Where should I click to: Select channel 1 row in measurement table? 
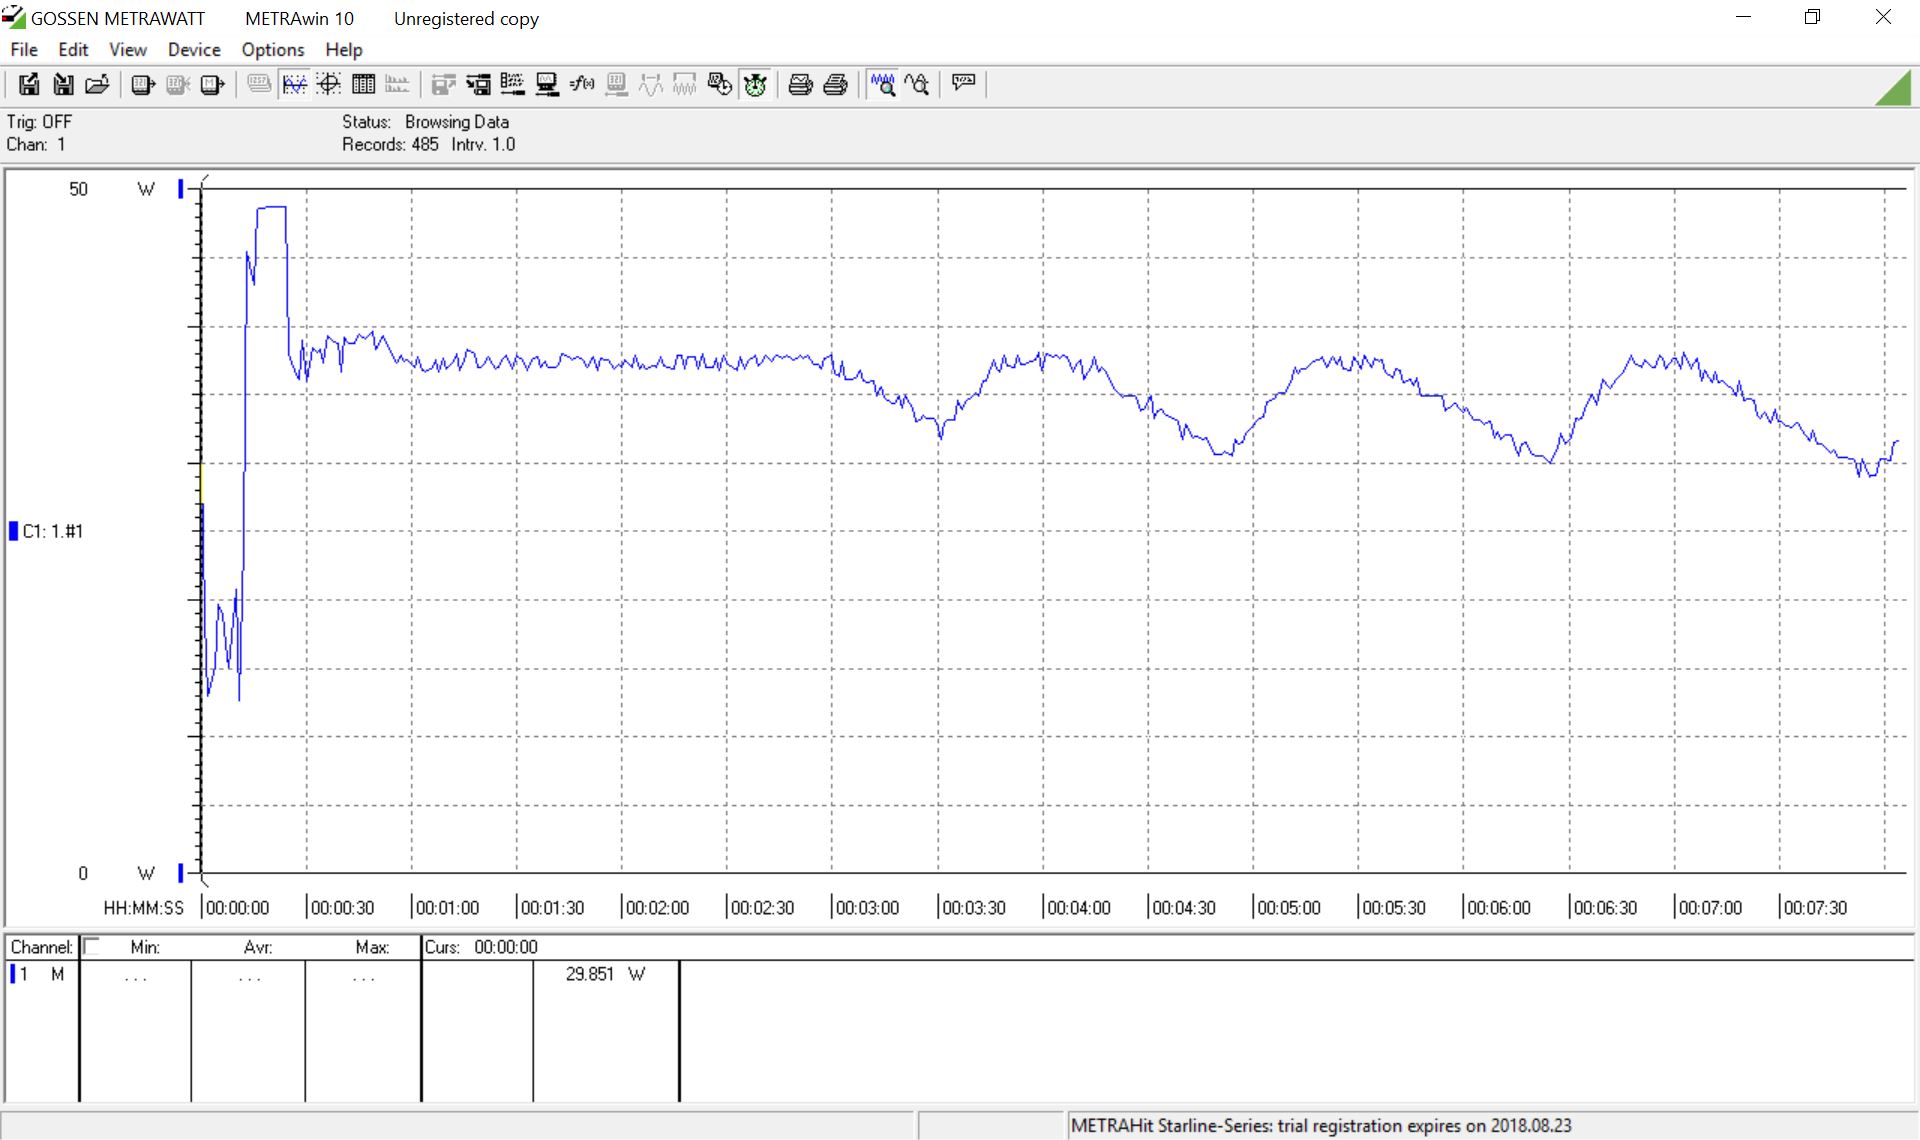point(40,974)
